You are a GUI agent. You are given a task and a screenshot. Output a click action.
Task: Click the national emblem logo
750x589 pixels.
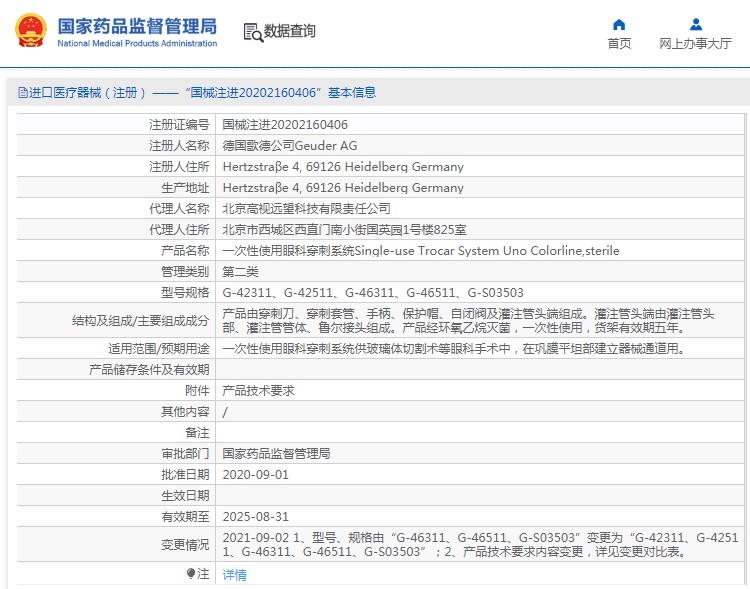[x=31, y=30]
